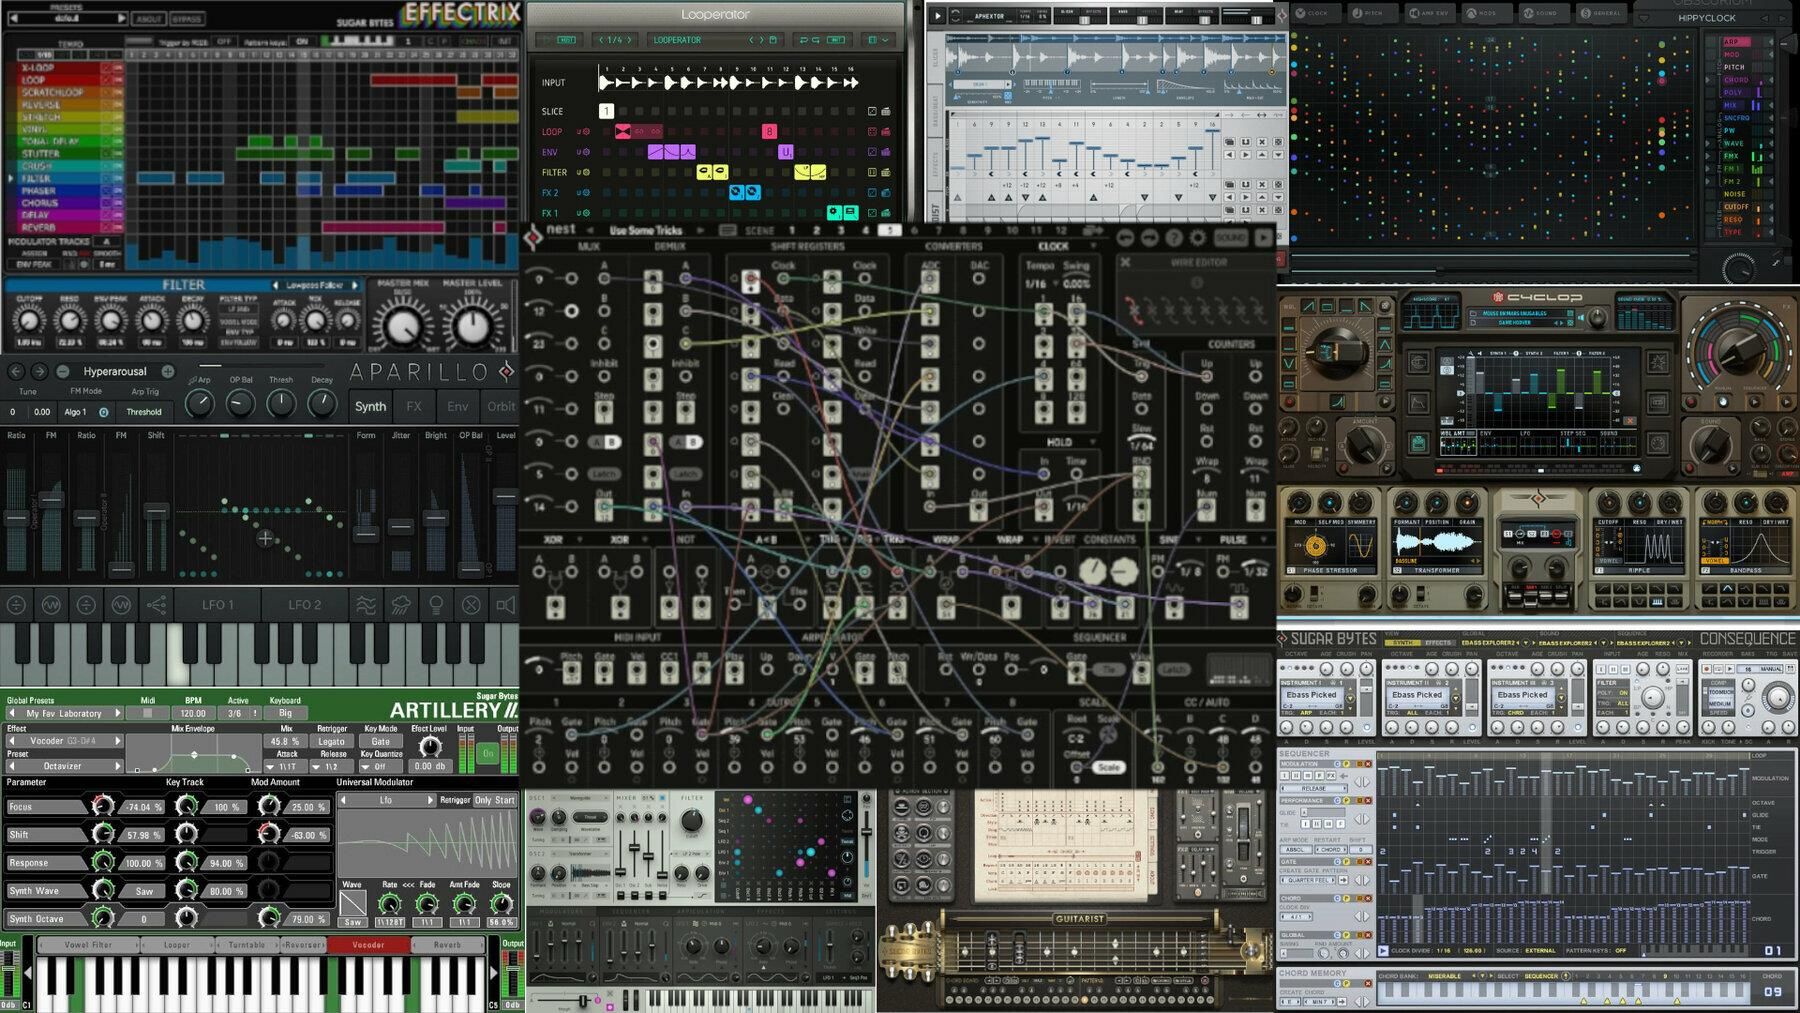Toggle the HOST sync button in Looperator
This screenshot has height=1013, width=1800.
click(x=566, y=40)
